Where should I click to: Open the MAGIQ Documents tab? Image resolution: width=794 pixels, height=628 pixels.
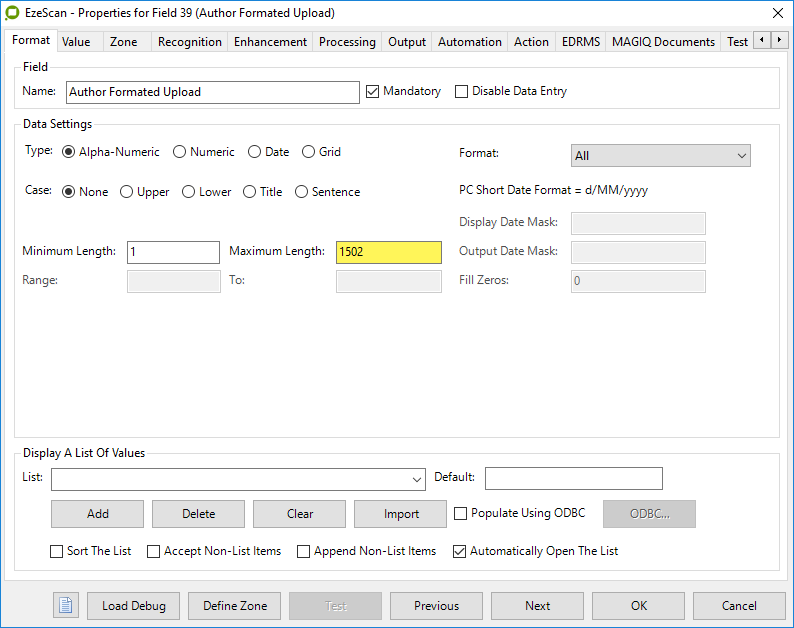pos(663,41)
